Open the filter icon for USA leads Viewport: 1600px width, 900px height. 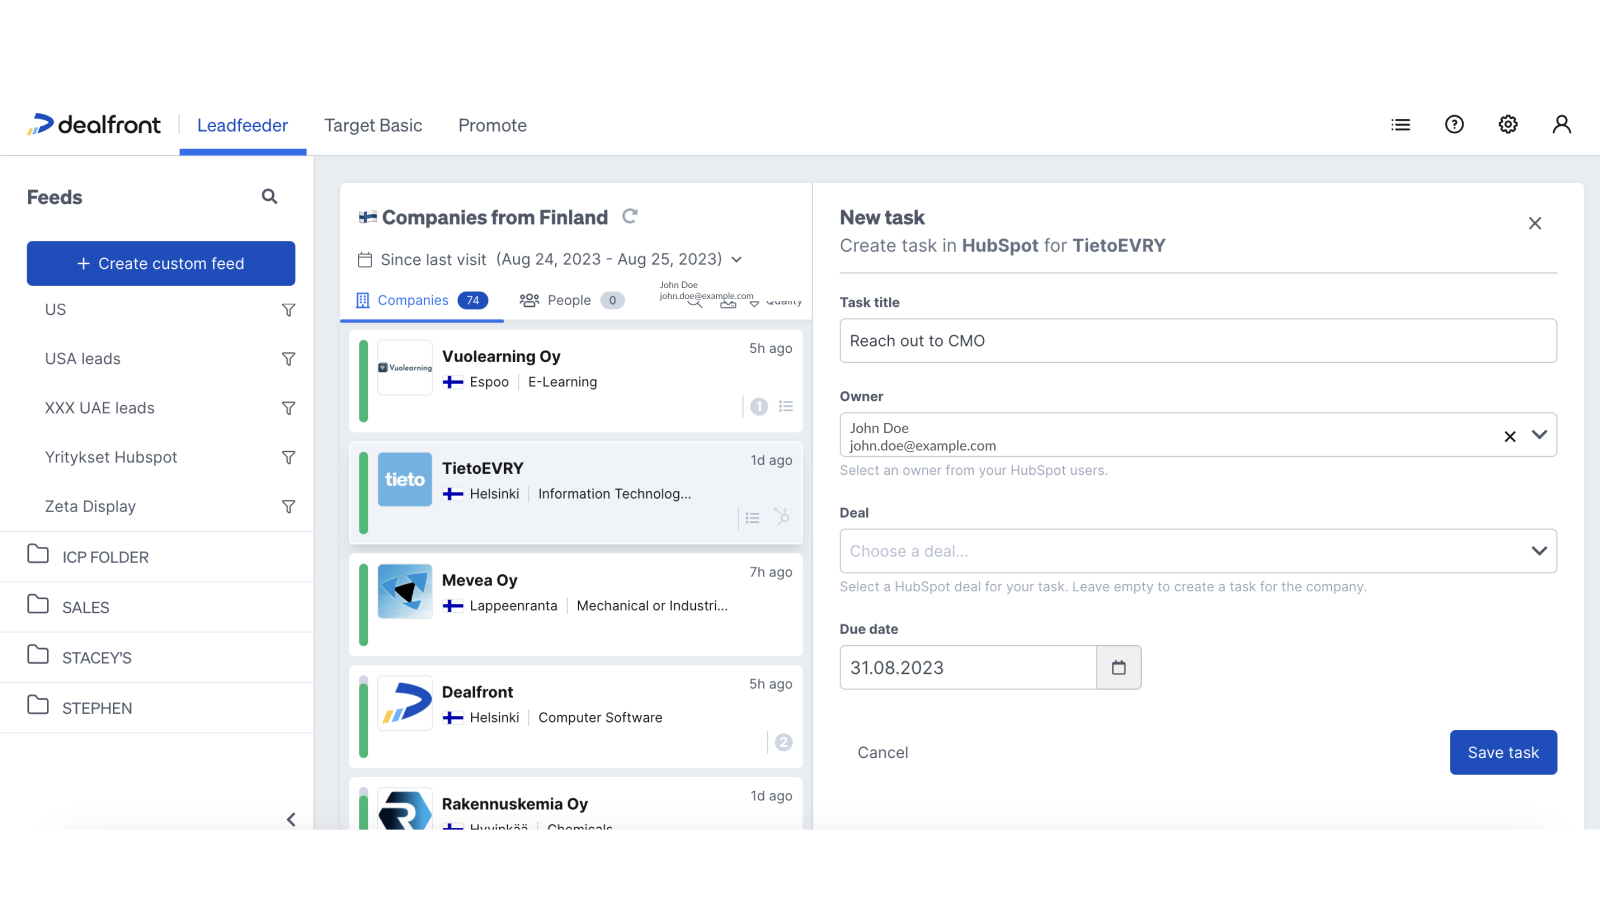click(288, 358)
